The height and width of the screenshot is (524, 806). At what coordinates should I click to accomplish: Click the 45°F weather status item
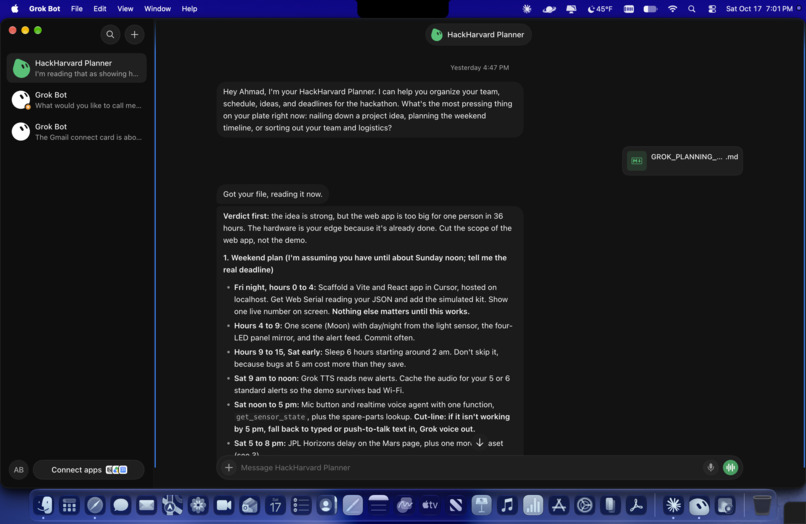[x=599, y=9]
